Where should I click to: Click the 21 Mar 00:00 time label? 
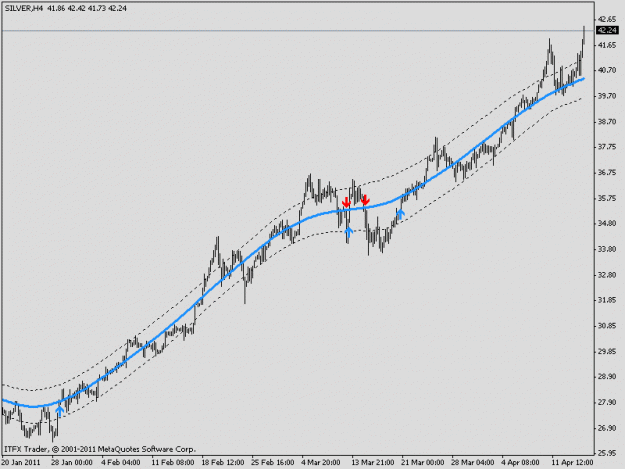coord(423,462)
